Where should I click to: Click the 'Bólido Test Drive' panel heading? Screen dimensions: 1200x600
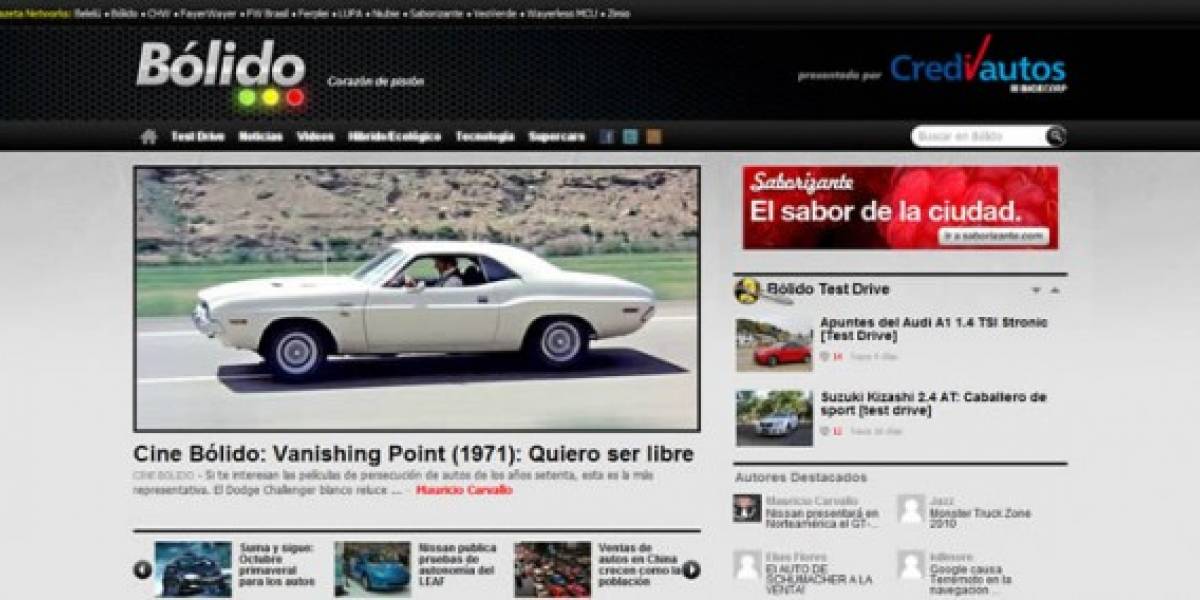tap(828, 289)
